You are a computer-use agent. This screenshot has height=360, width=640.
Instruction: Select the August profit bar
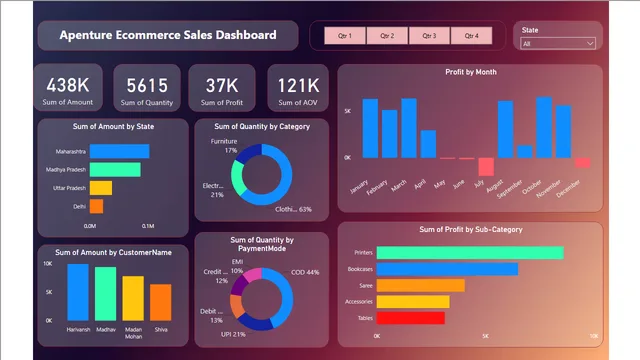click(505, 129)
